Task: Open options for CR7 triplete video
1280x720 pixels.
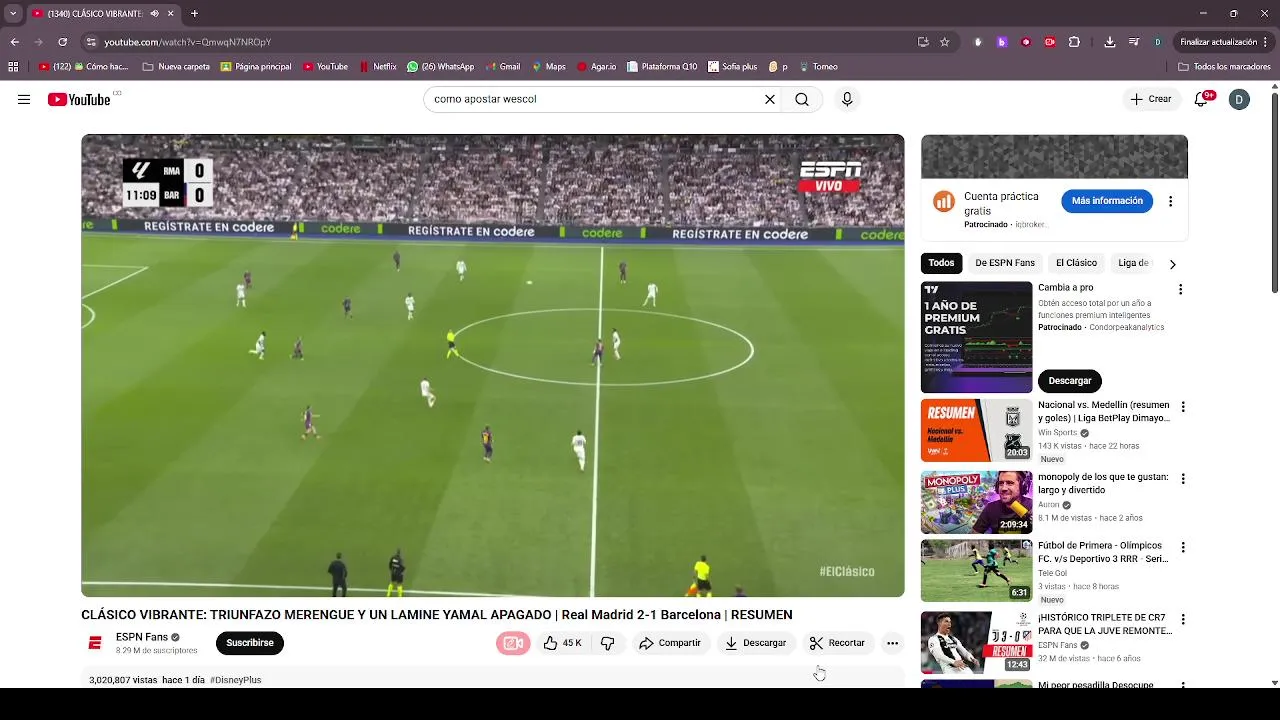Action: (x=1183, y=619)
